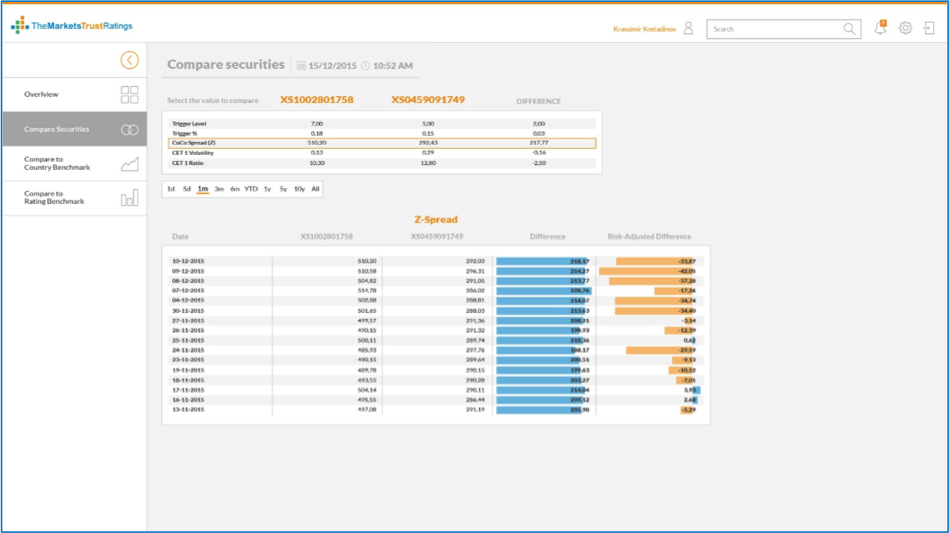Open Compare to Country Benchmark
Viewport: 949px width, 533px height.
pos(74,163)
